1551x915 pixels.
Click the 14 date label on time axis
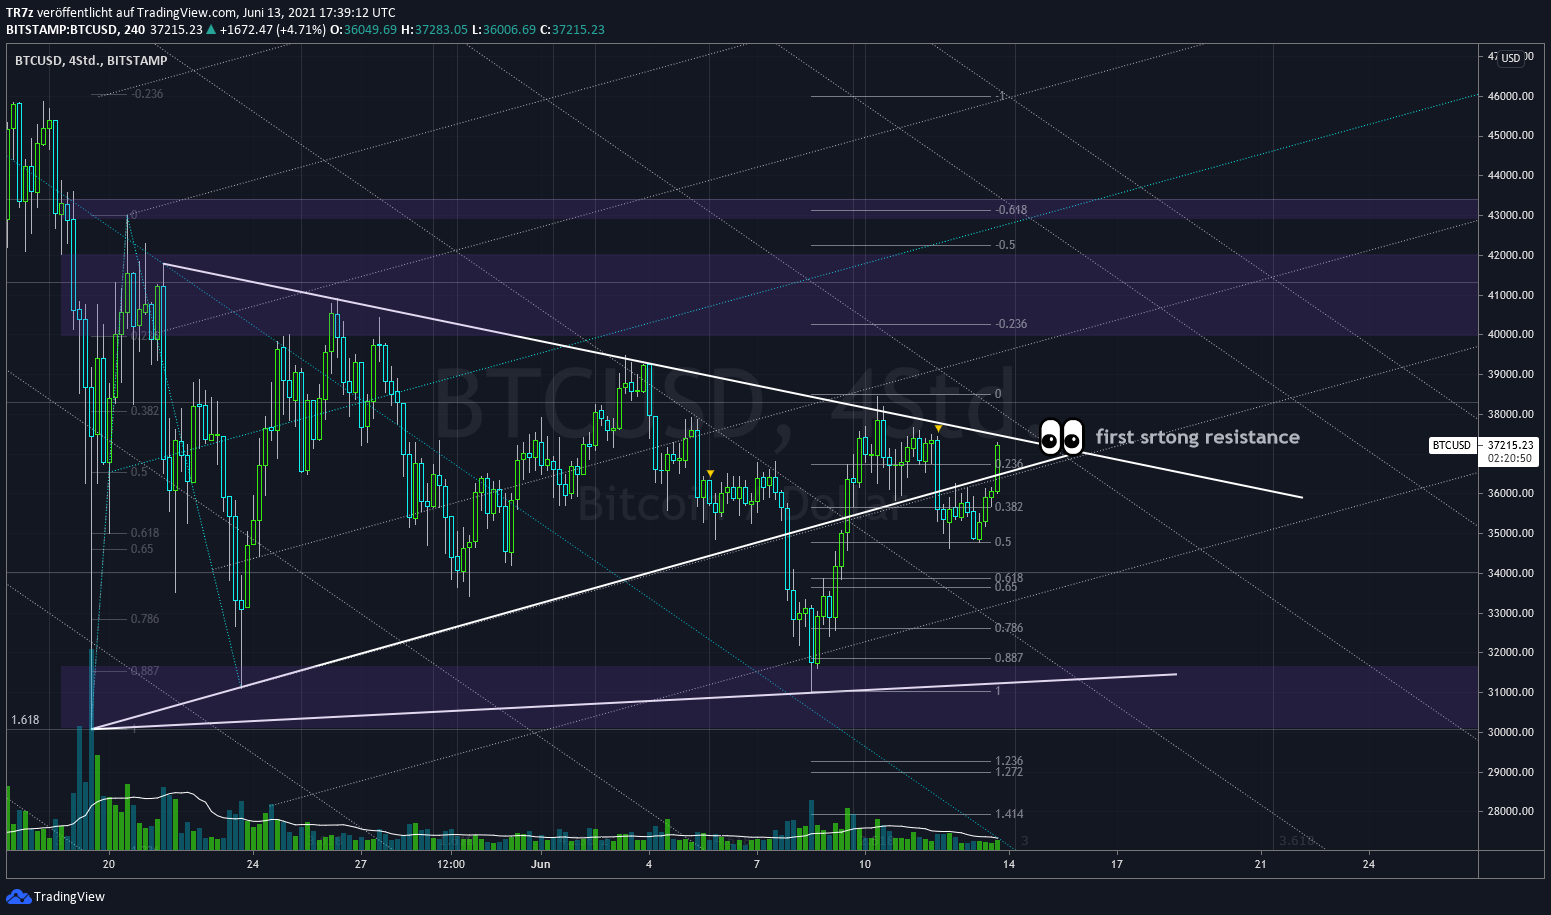pyautogui.click(x=1009, y=864)
